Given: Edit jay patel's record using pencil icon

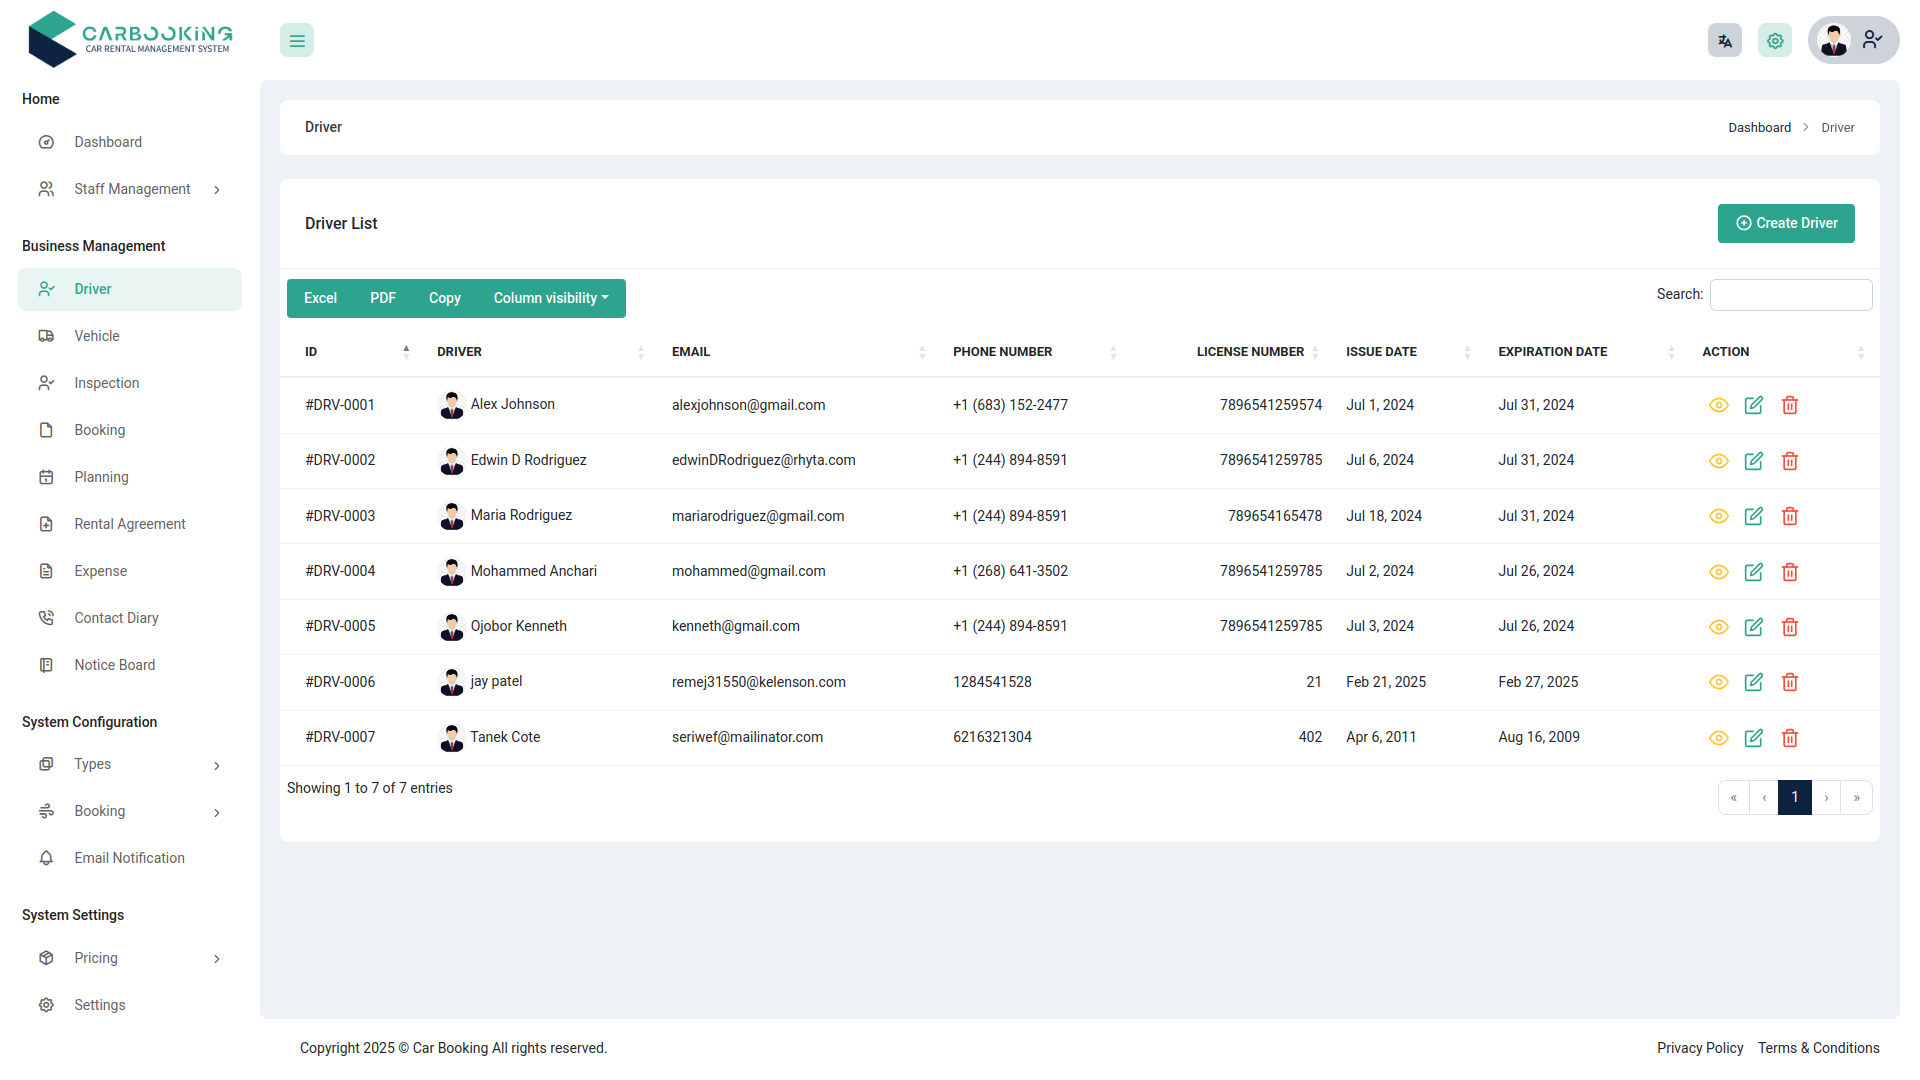Looking at the screenshot, I should [1754, 682].
